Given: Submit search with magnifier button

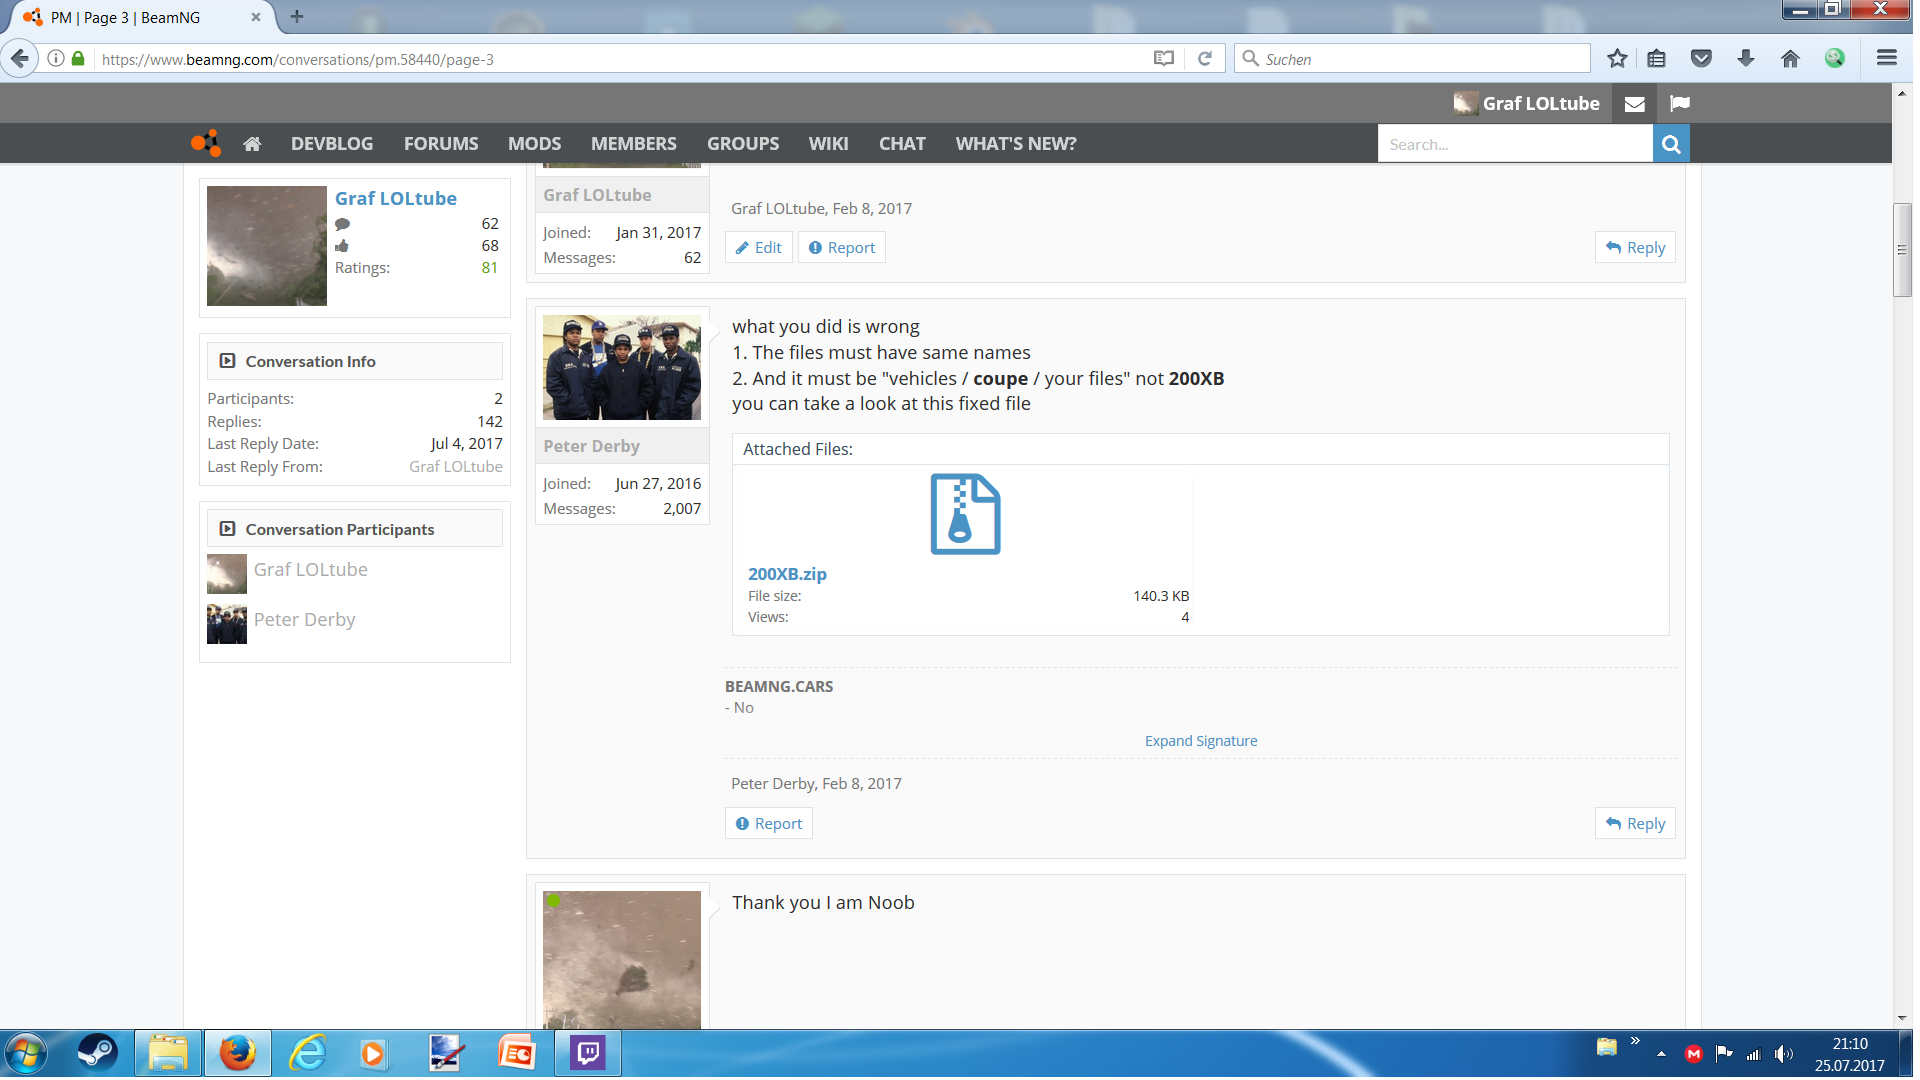Looking at the screenshot, I should pos(1670,144).
